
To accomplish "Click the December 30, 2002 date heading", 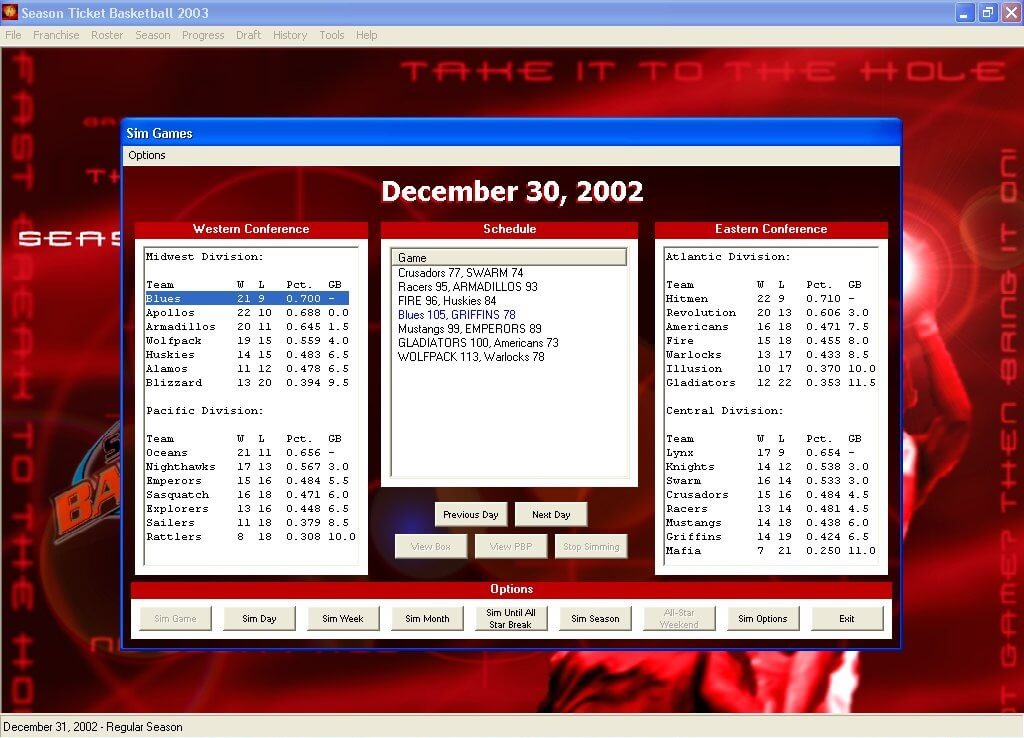I will tap(512, 191).
